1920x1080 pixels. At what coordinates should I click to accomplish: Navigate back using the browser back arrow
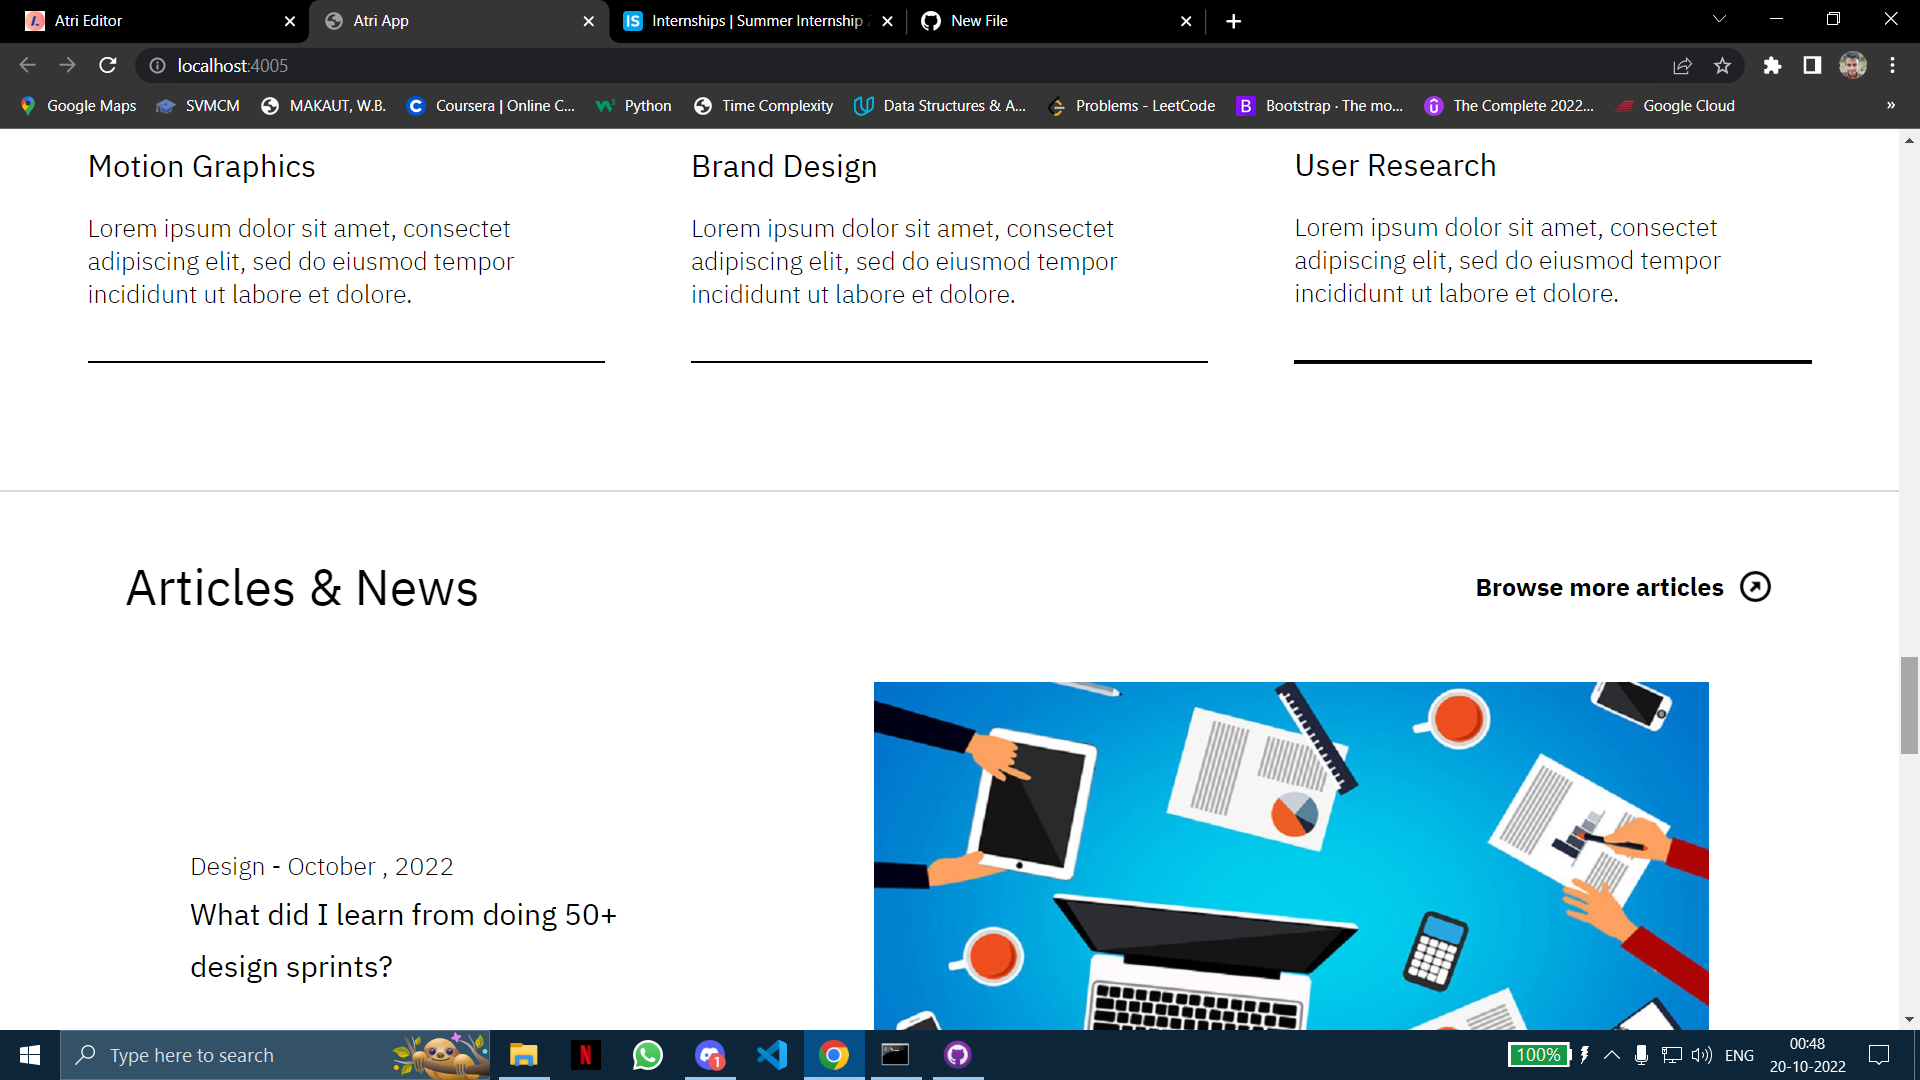coord(25,65)
